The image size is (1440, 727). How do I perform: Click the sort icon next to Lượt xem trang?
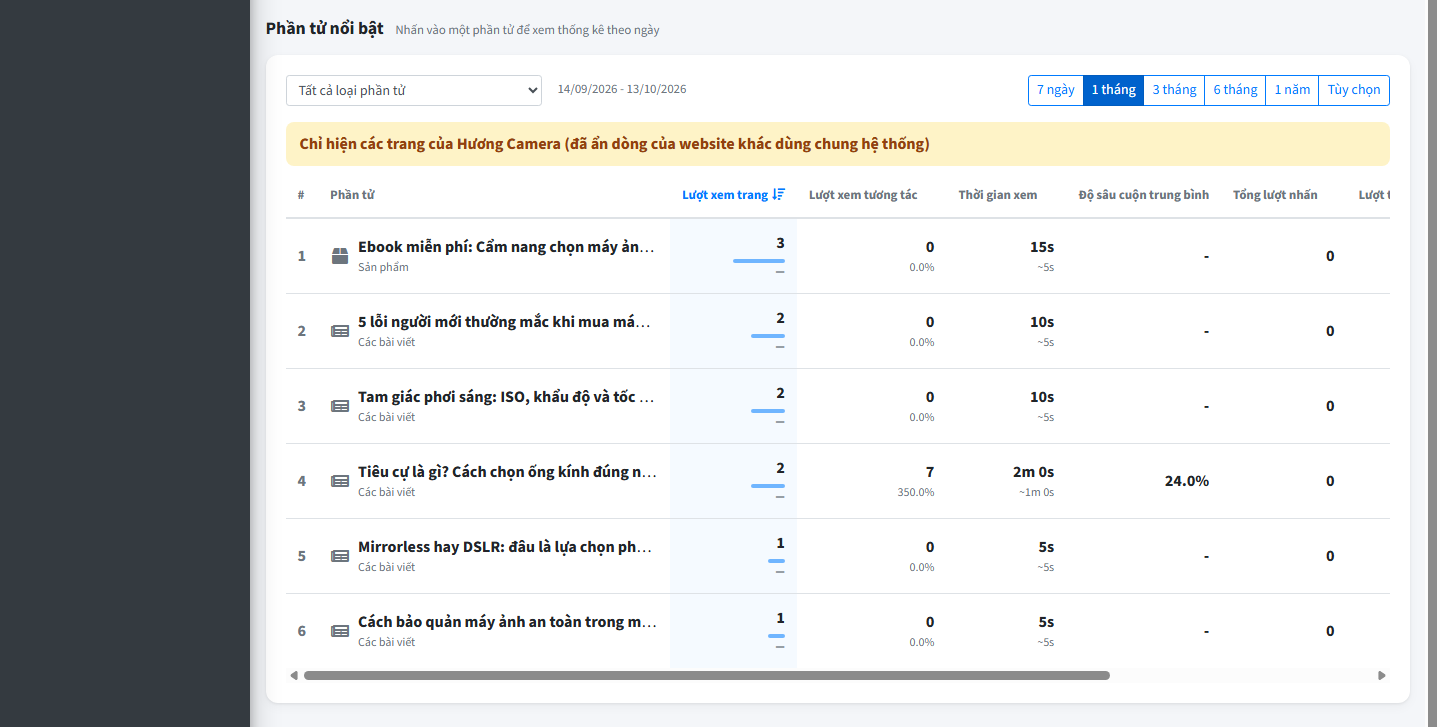click(779, 195)
